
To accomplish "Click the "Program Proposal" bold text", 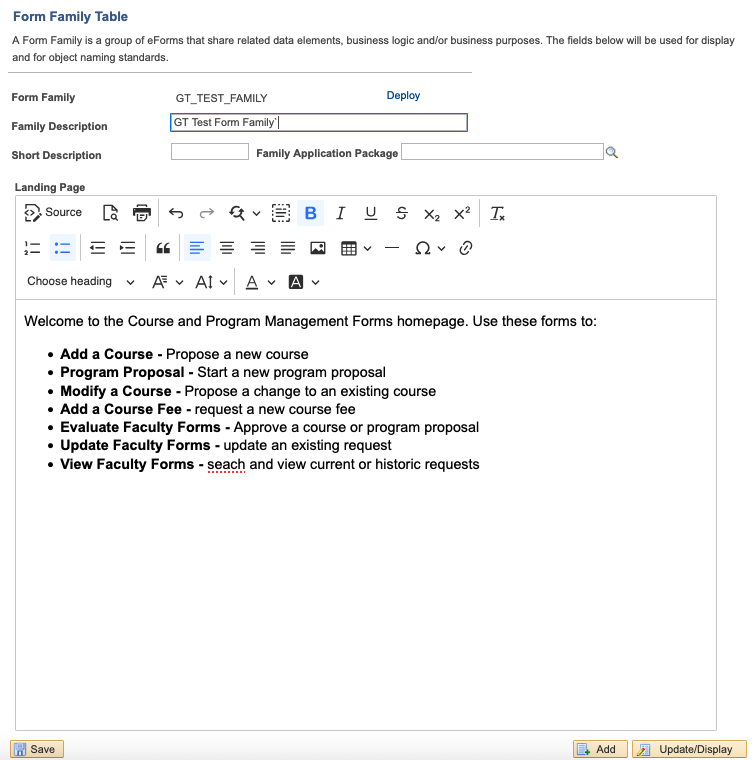I will [122, 372].
